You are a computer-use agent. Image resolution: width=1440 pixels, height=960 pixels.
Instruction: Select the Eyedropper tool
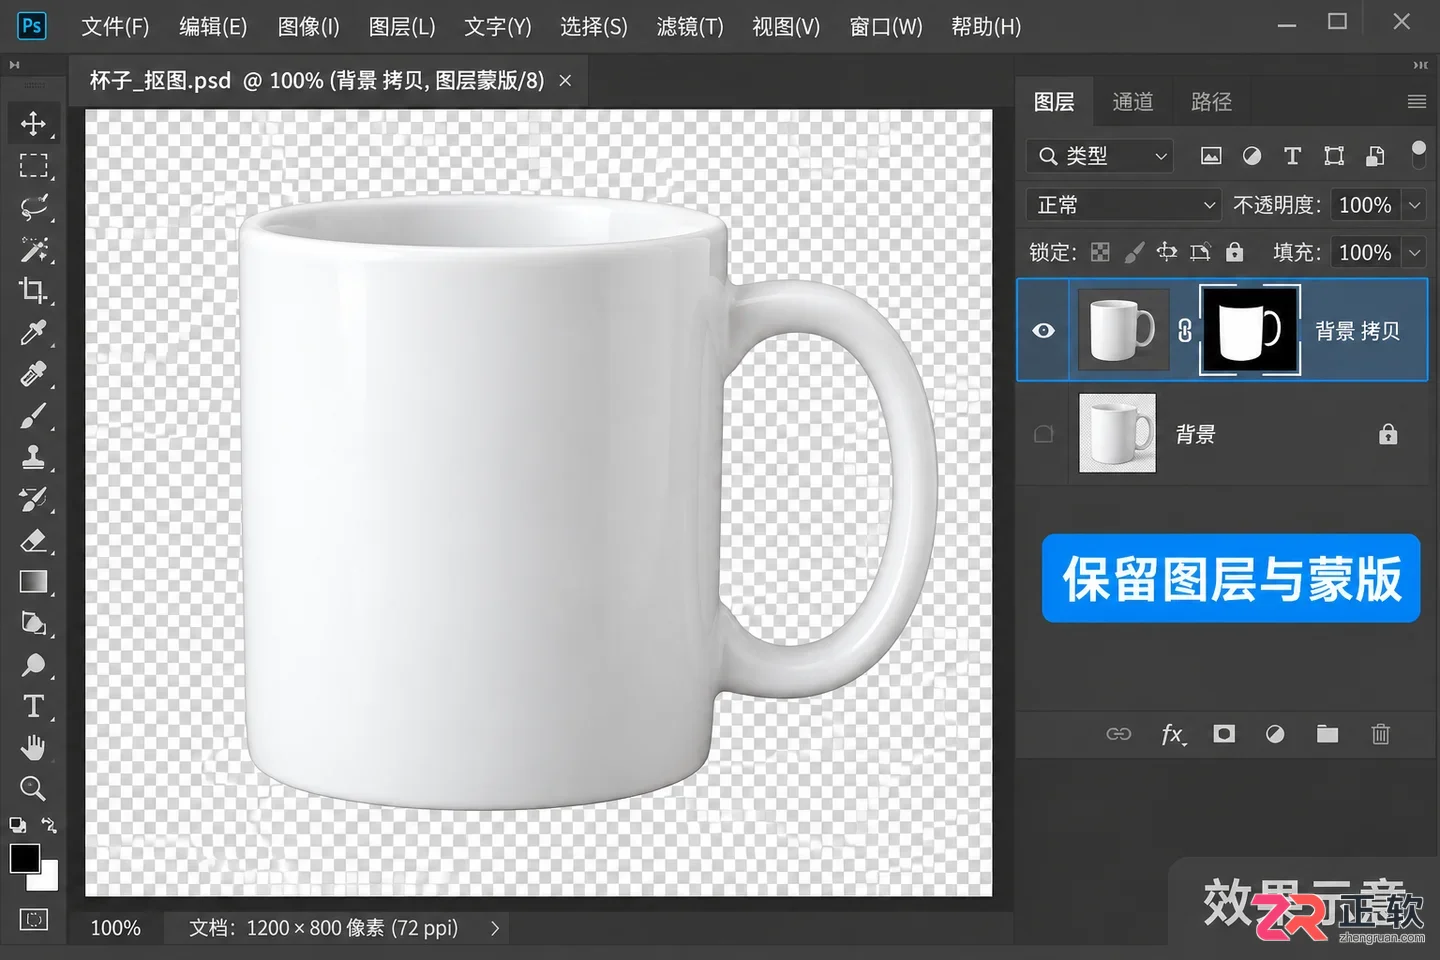point(33,333)
